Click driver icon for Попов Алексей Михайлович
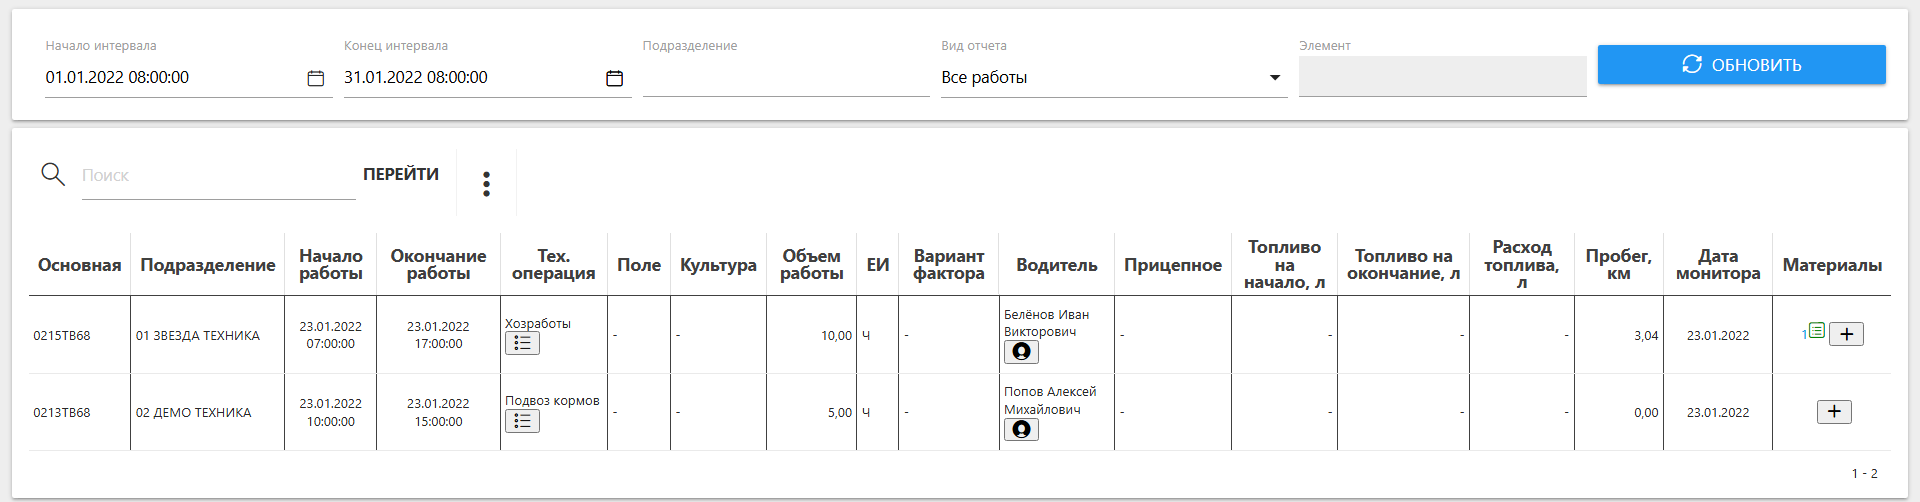This screenshot has height=502, width=1920. pos(1021,429)
